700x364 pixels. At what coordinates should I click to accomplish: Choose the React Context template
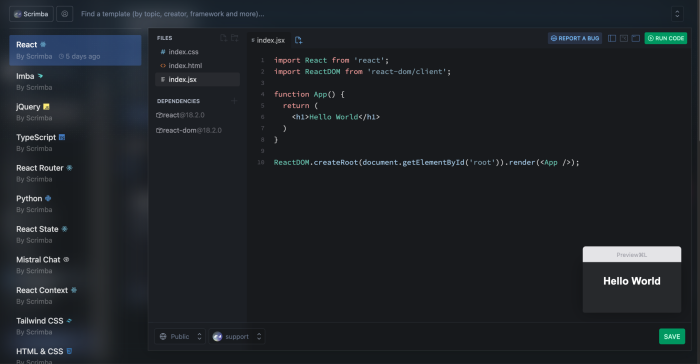pos(75,296)
